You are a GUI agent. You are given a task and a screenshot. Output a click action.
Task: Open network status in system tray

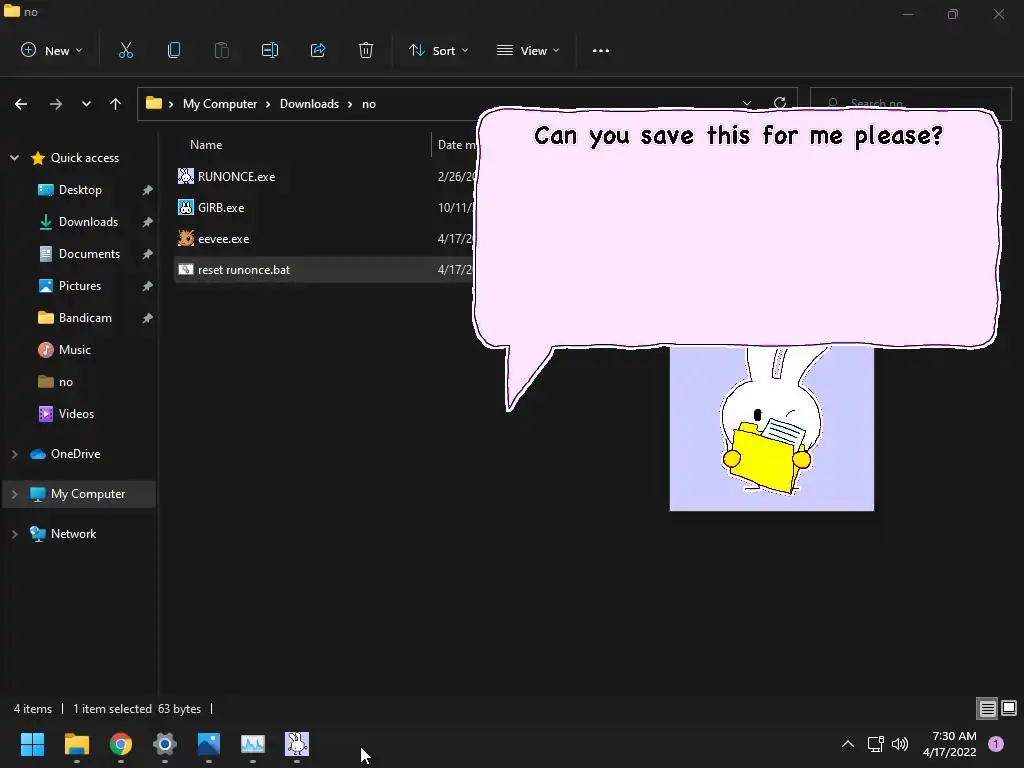876,744
